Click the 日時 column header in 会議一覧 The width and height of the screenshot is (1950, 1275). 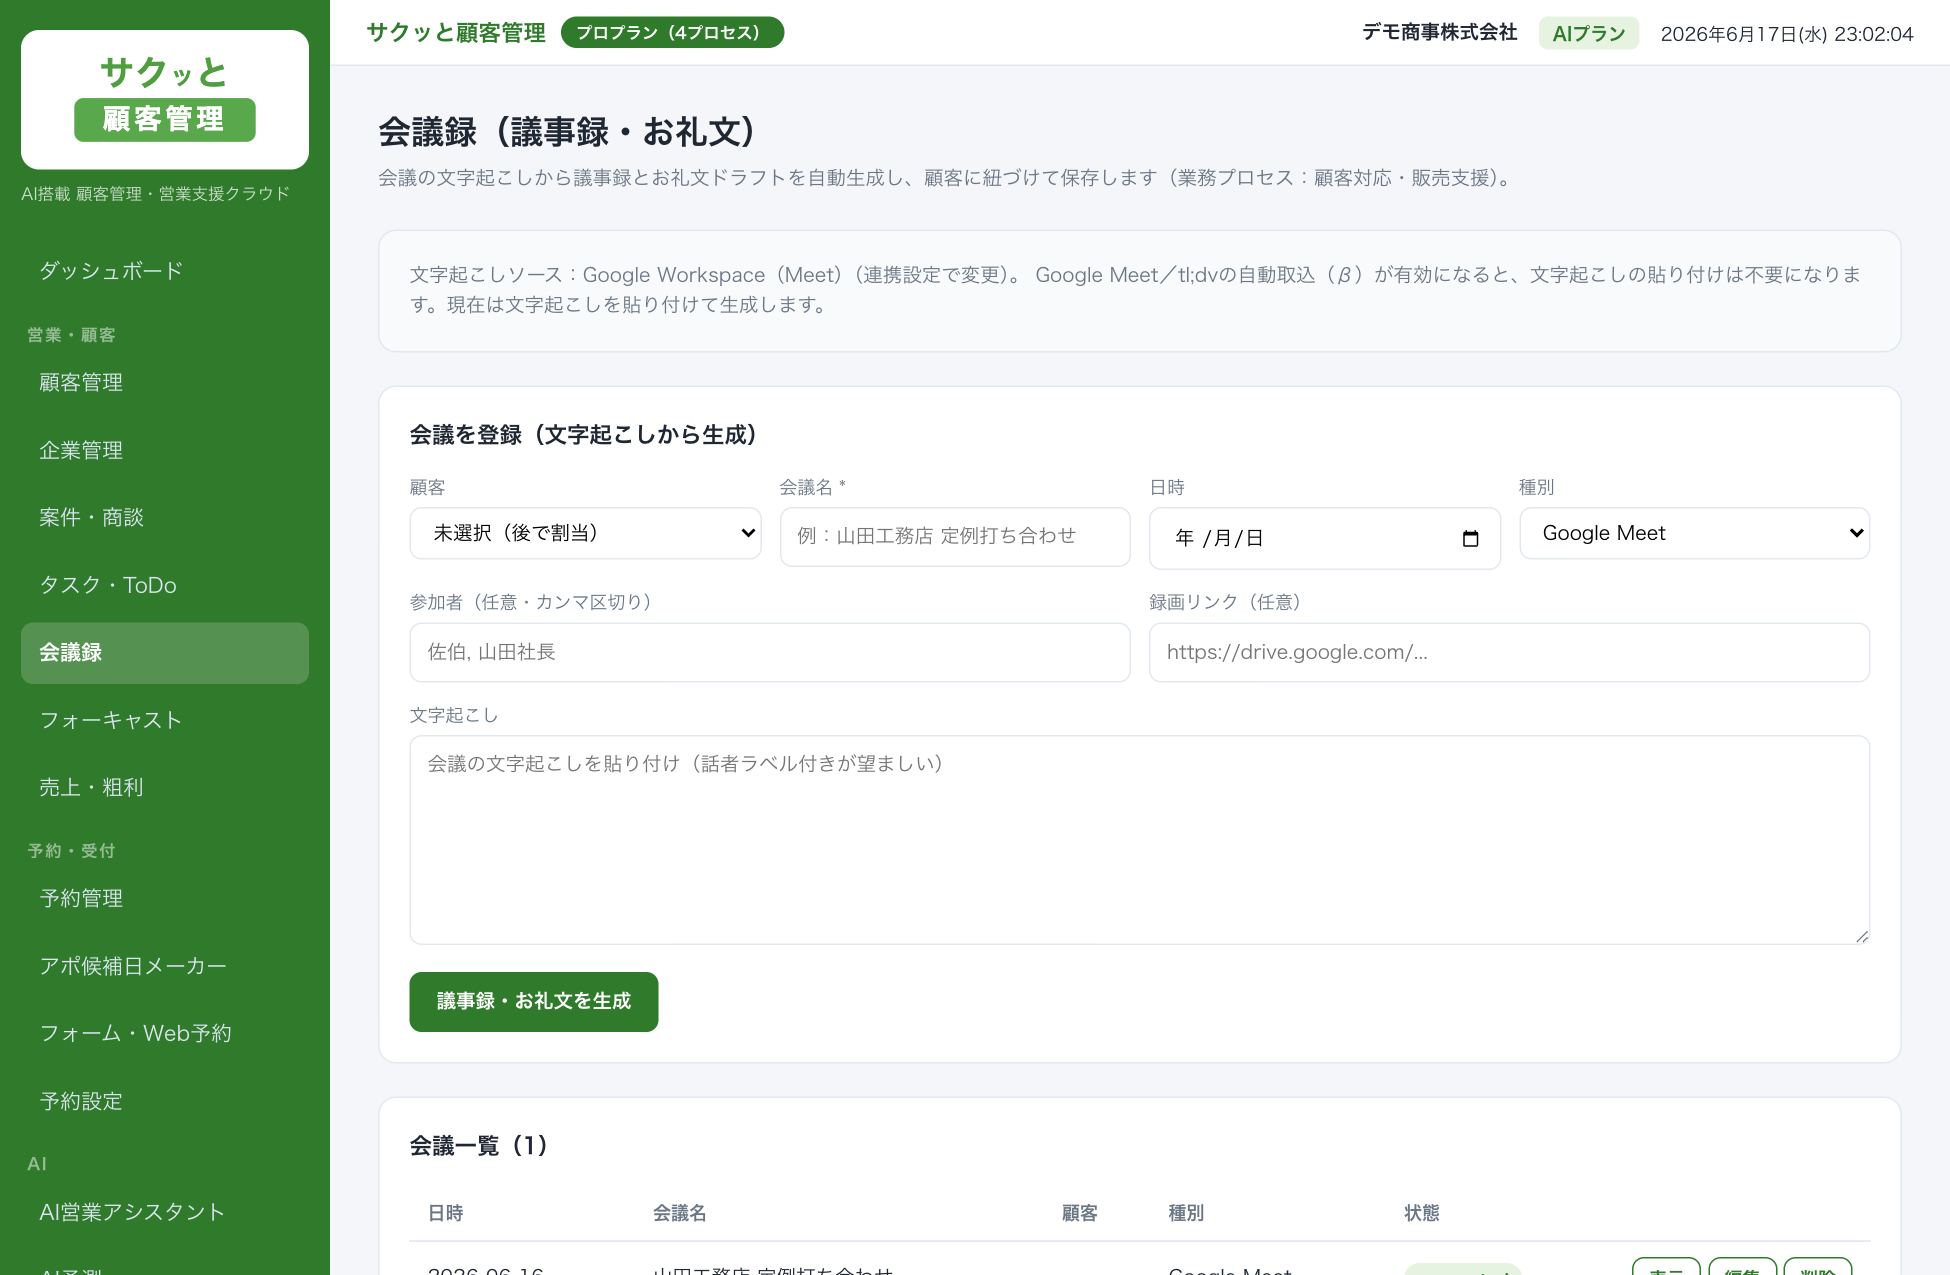click(x=446, y=1213)
